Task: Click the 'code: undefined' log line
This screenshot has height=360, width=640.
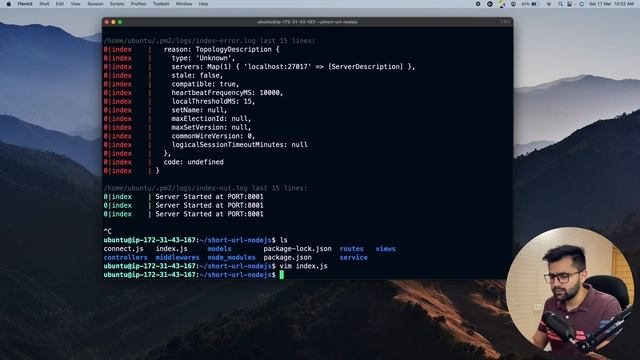Action: [x=193, y=162]
